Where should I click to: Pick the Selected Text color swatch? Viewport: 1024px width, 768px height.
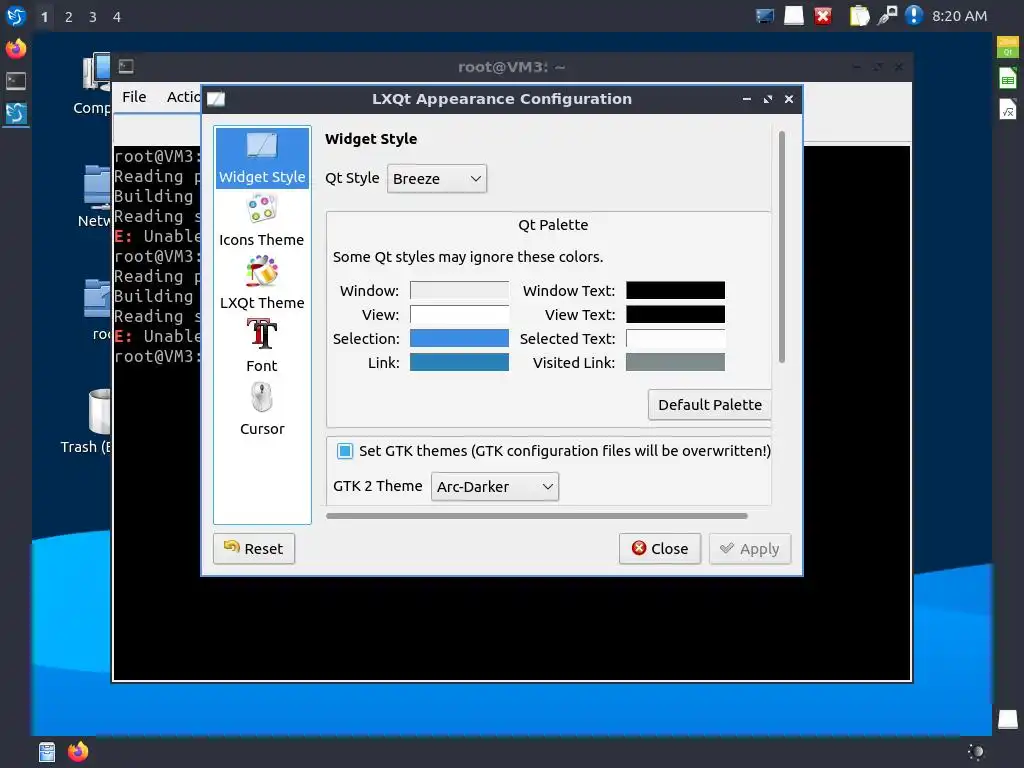(675, 338)
